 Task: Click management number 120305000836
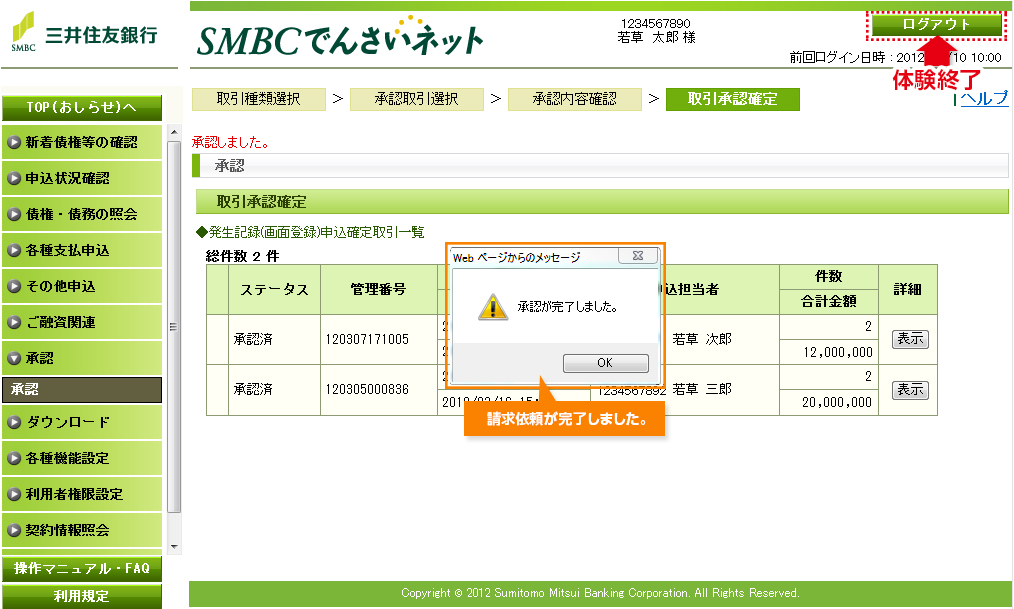367,389
